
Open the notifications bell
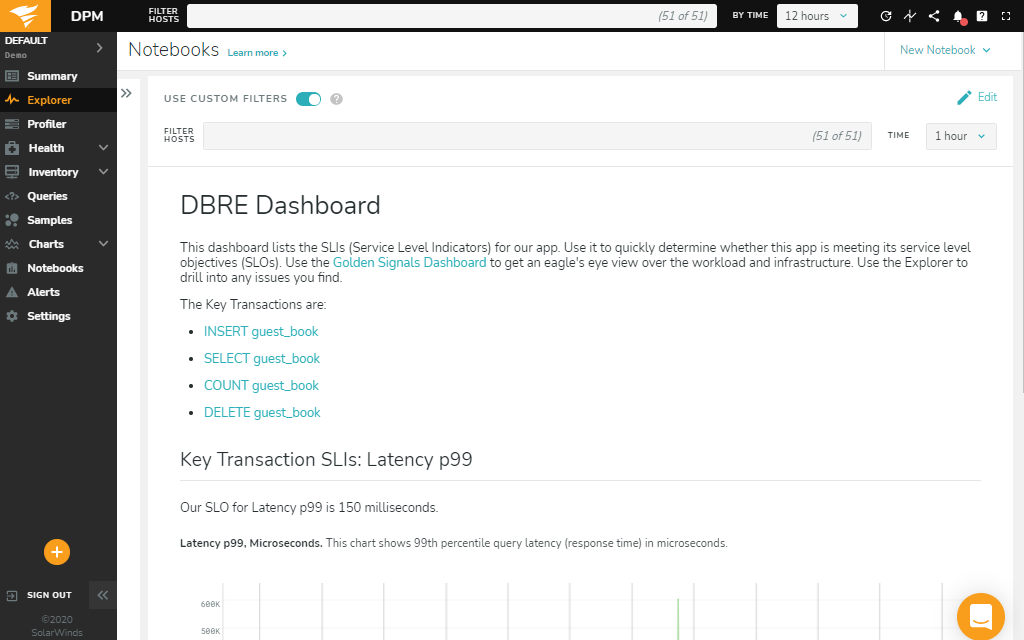pos(958,16)
